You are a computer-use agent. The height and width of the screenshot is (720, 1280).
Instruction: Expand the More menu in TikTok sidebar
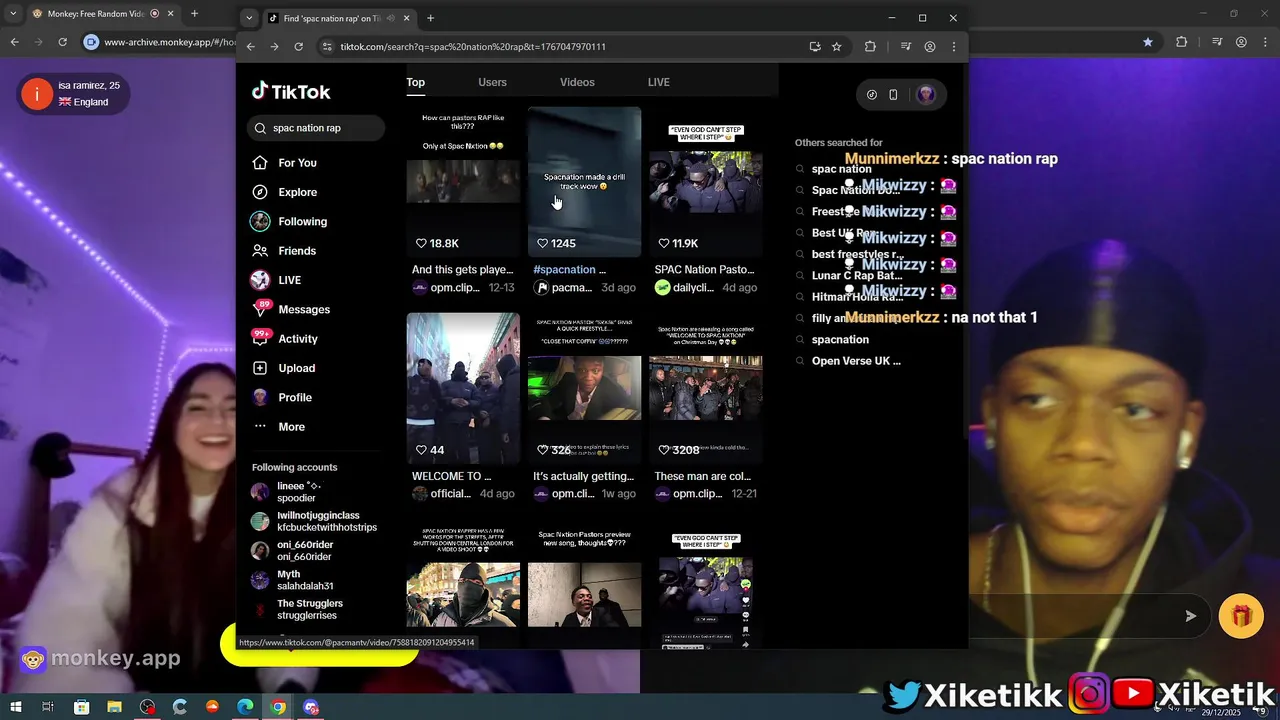279,427
